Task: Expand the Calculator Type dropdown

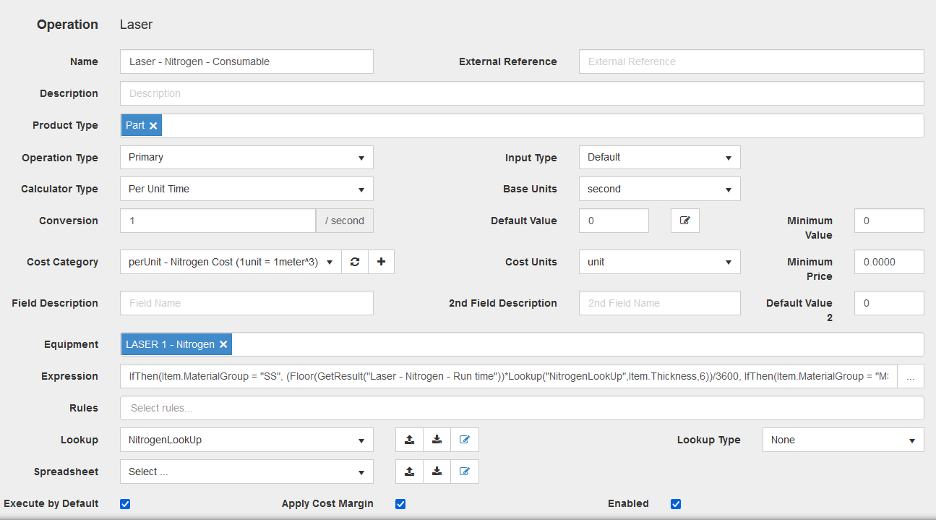Action: (246, 189)
